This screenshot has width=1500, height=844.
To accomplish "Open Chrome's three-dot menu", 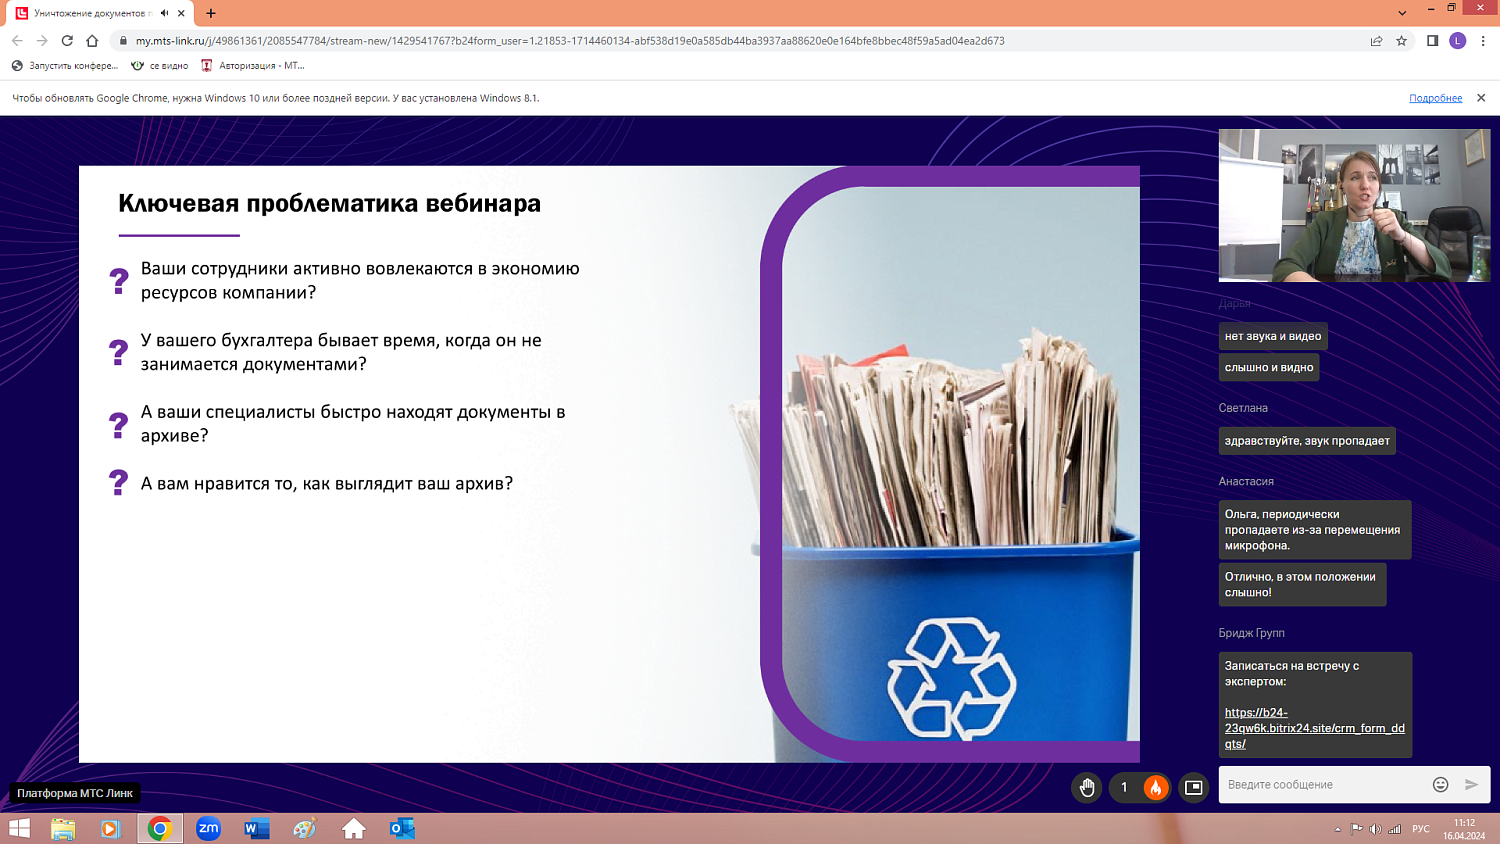I will click(1483, 41).
